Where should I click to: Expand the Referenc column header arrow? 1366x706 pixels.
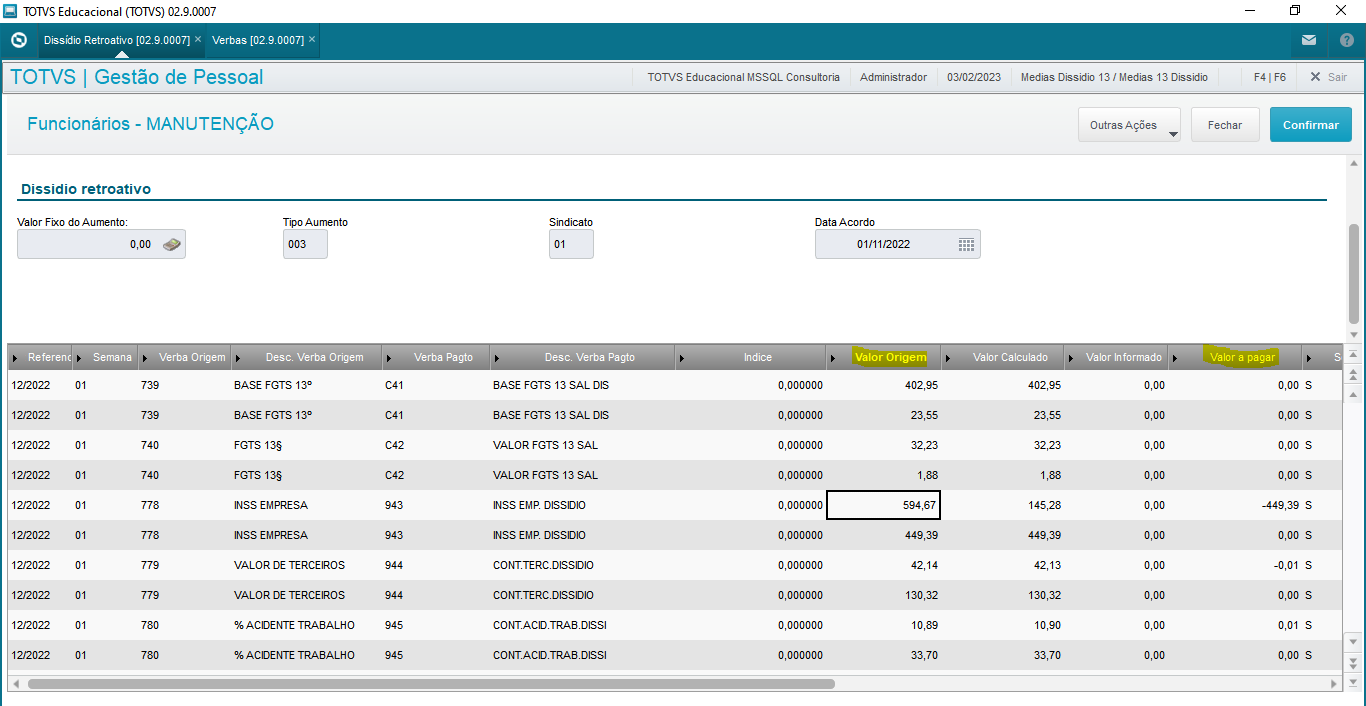[x=16, y=357]
